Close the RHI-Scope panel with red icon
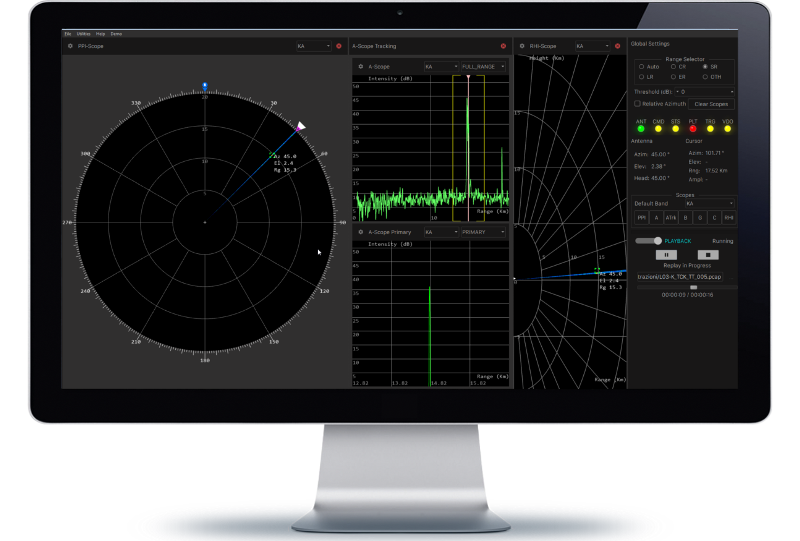Screen dimensions: 800x541 click(x=617, y=46)
